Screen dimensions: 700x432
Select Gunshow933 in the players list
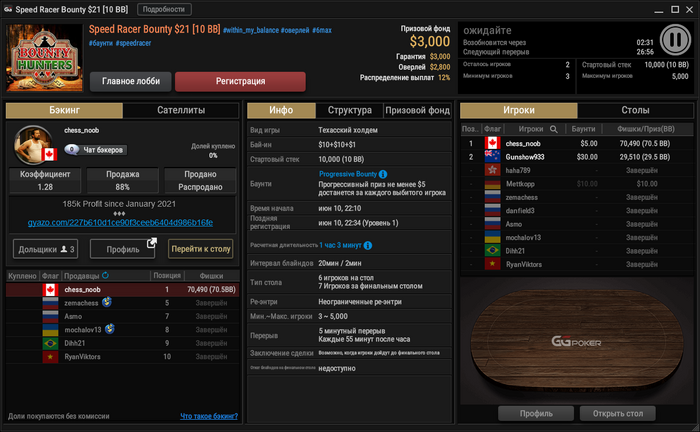[x=577, y=157]
